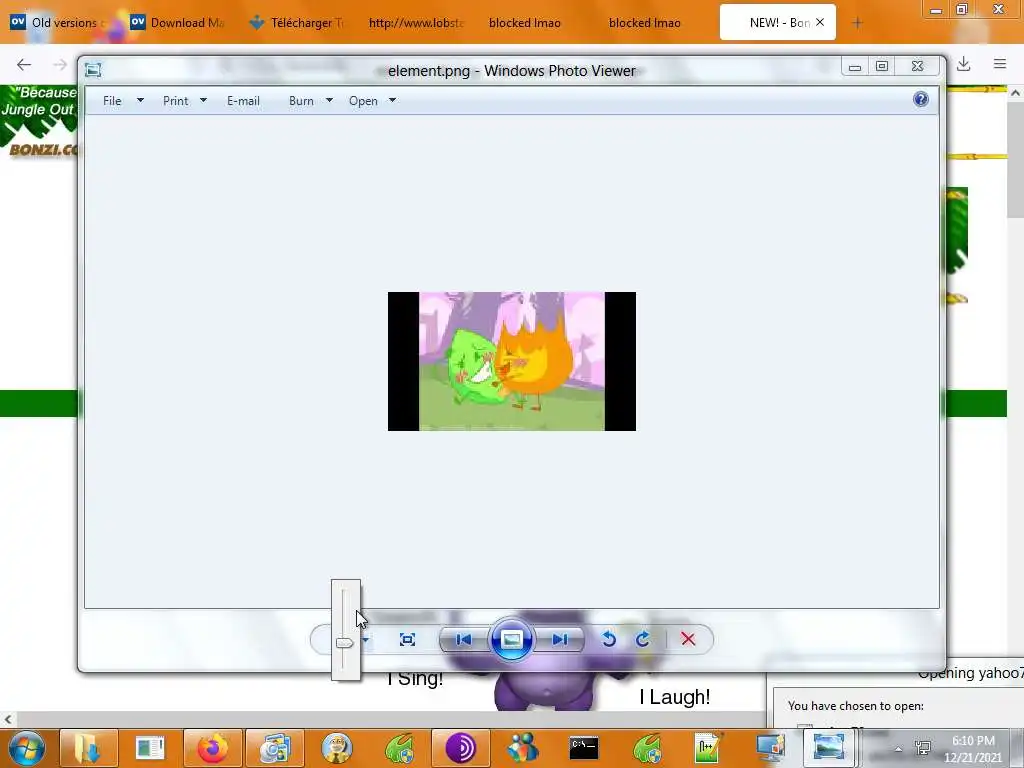Screen dimensions: 1024x768
Task: Switch to the Télécharger browser tab
Action: coord(297,23)
